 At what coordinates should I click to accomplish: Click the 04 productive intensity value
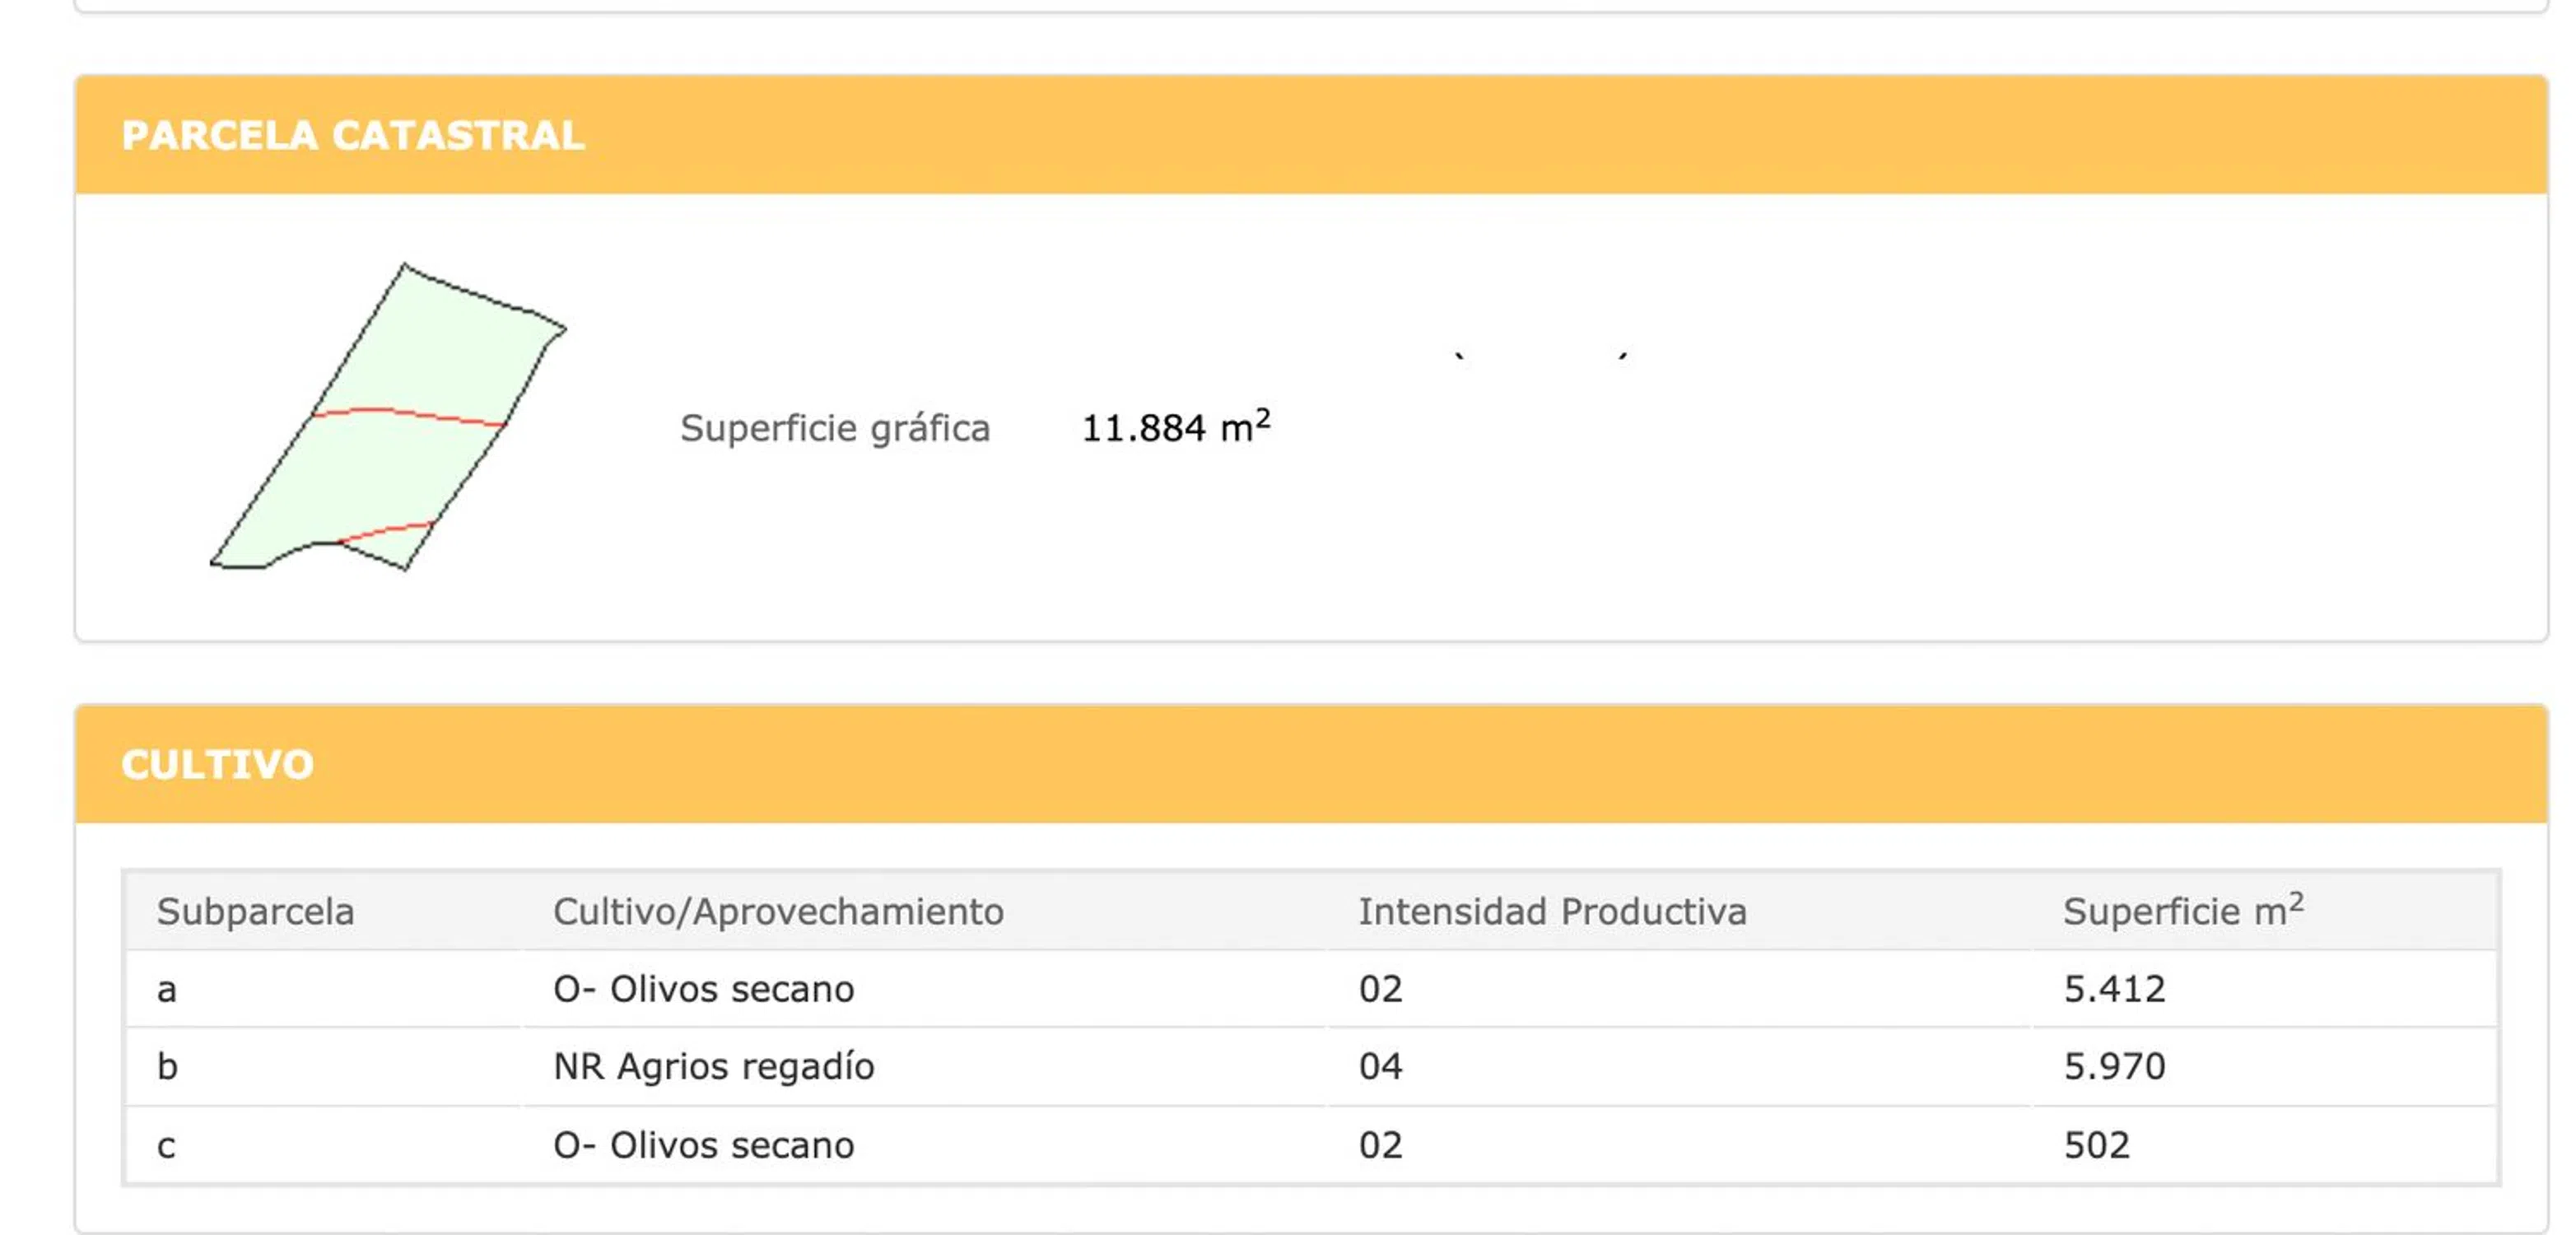click(x=1380, y=1067)
